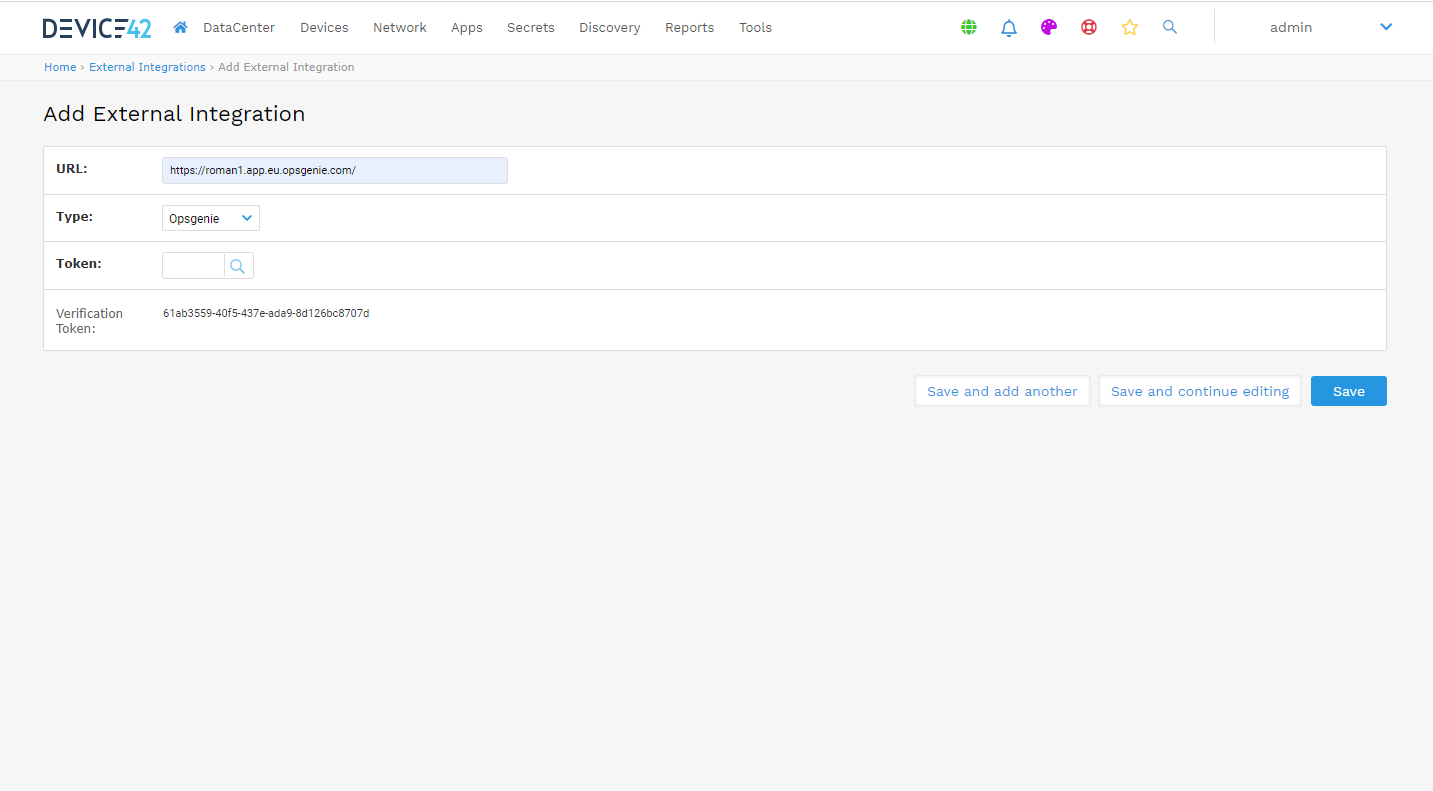Click the Device42 logo
Viewport: 1433px width, 791px height.
point(97,28)
